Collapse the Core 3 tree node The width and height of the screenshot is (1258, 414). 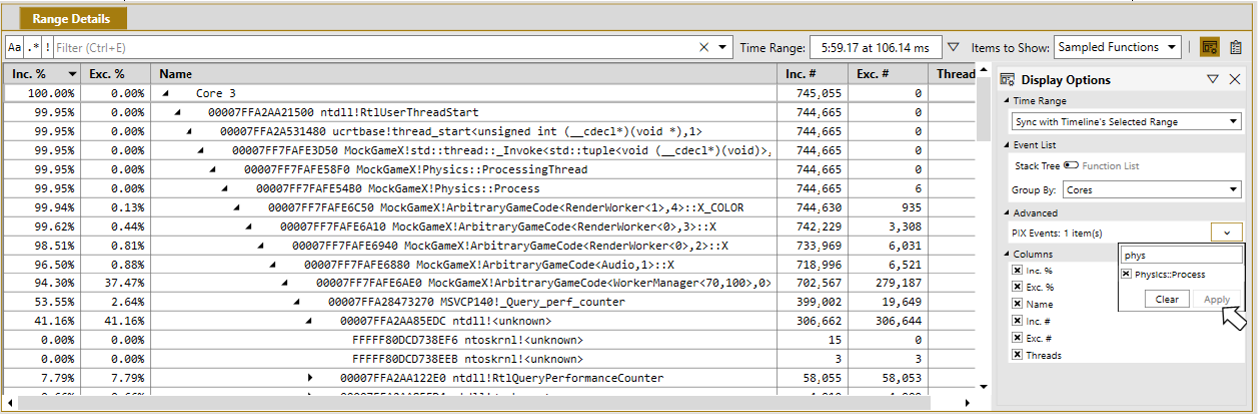pos(165,93)
